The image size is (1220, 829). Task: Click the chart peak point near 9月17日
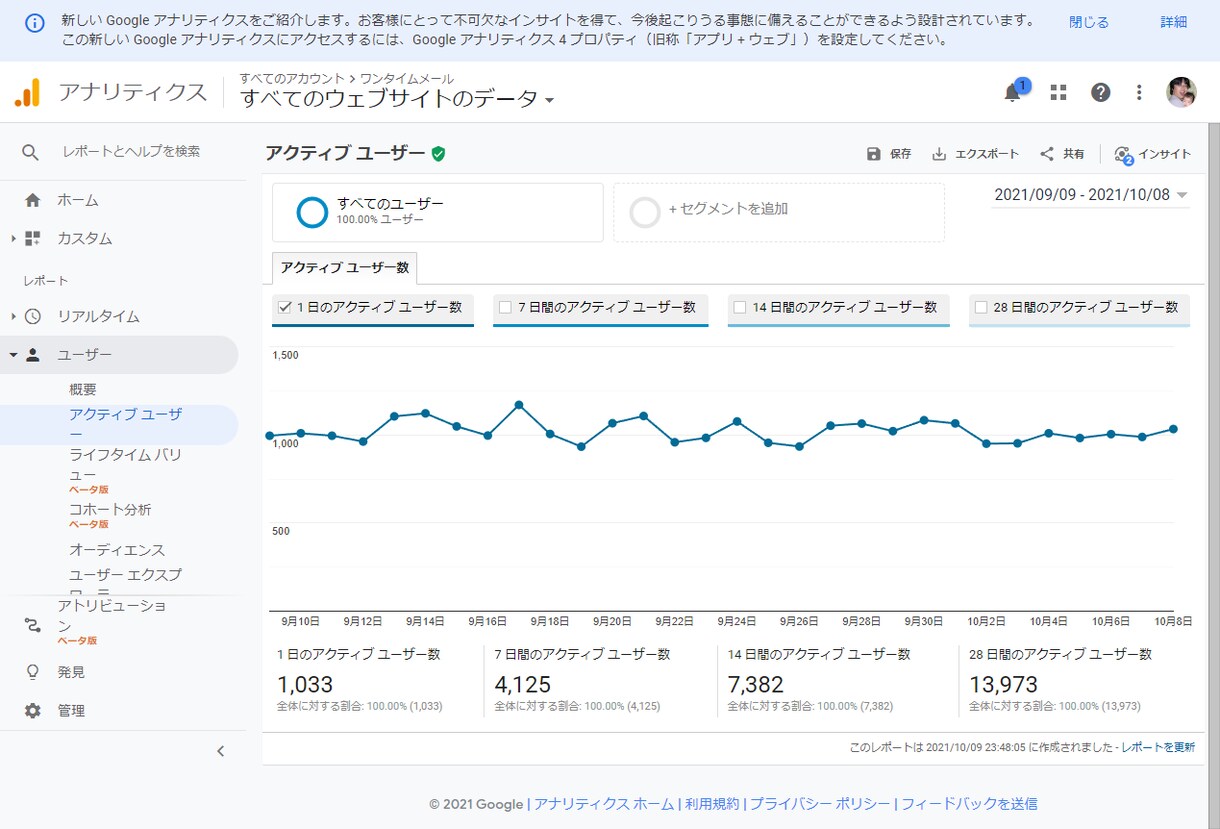pyautogui.click(x=519, y=405)
